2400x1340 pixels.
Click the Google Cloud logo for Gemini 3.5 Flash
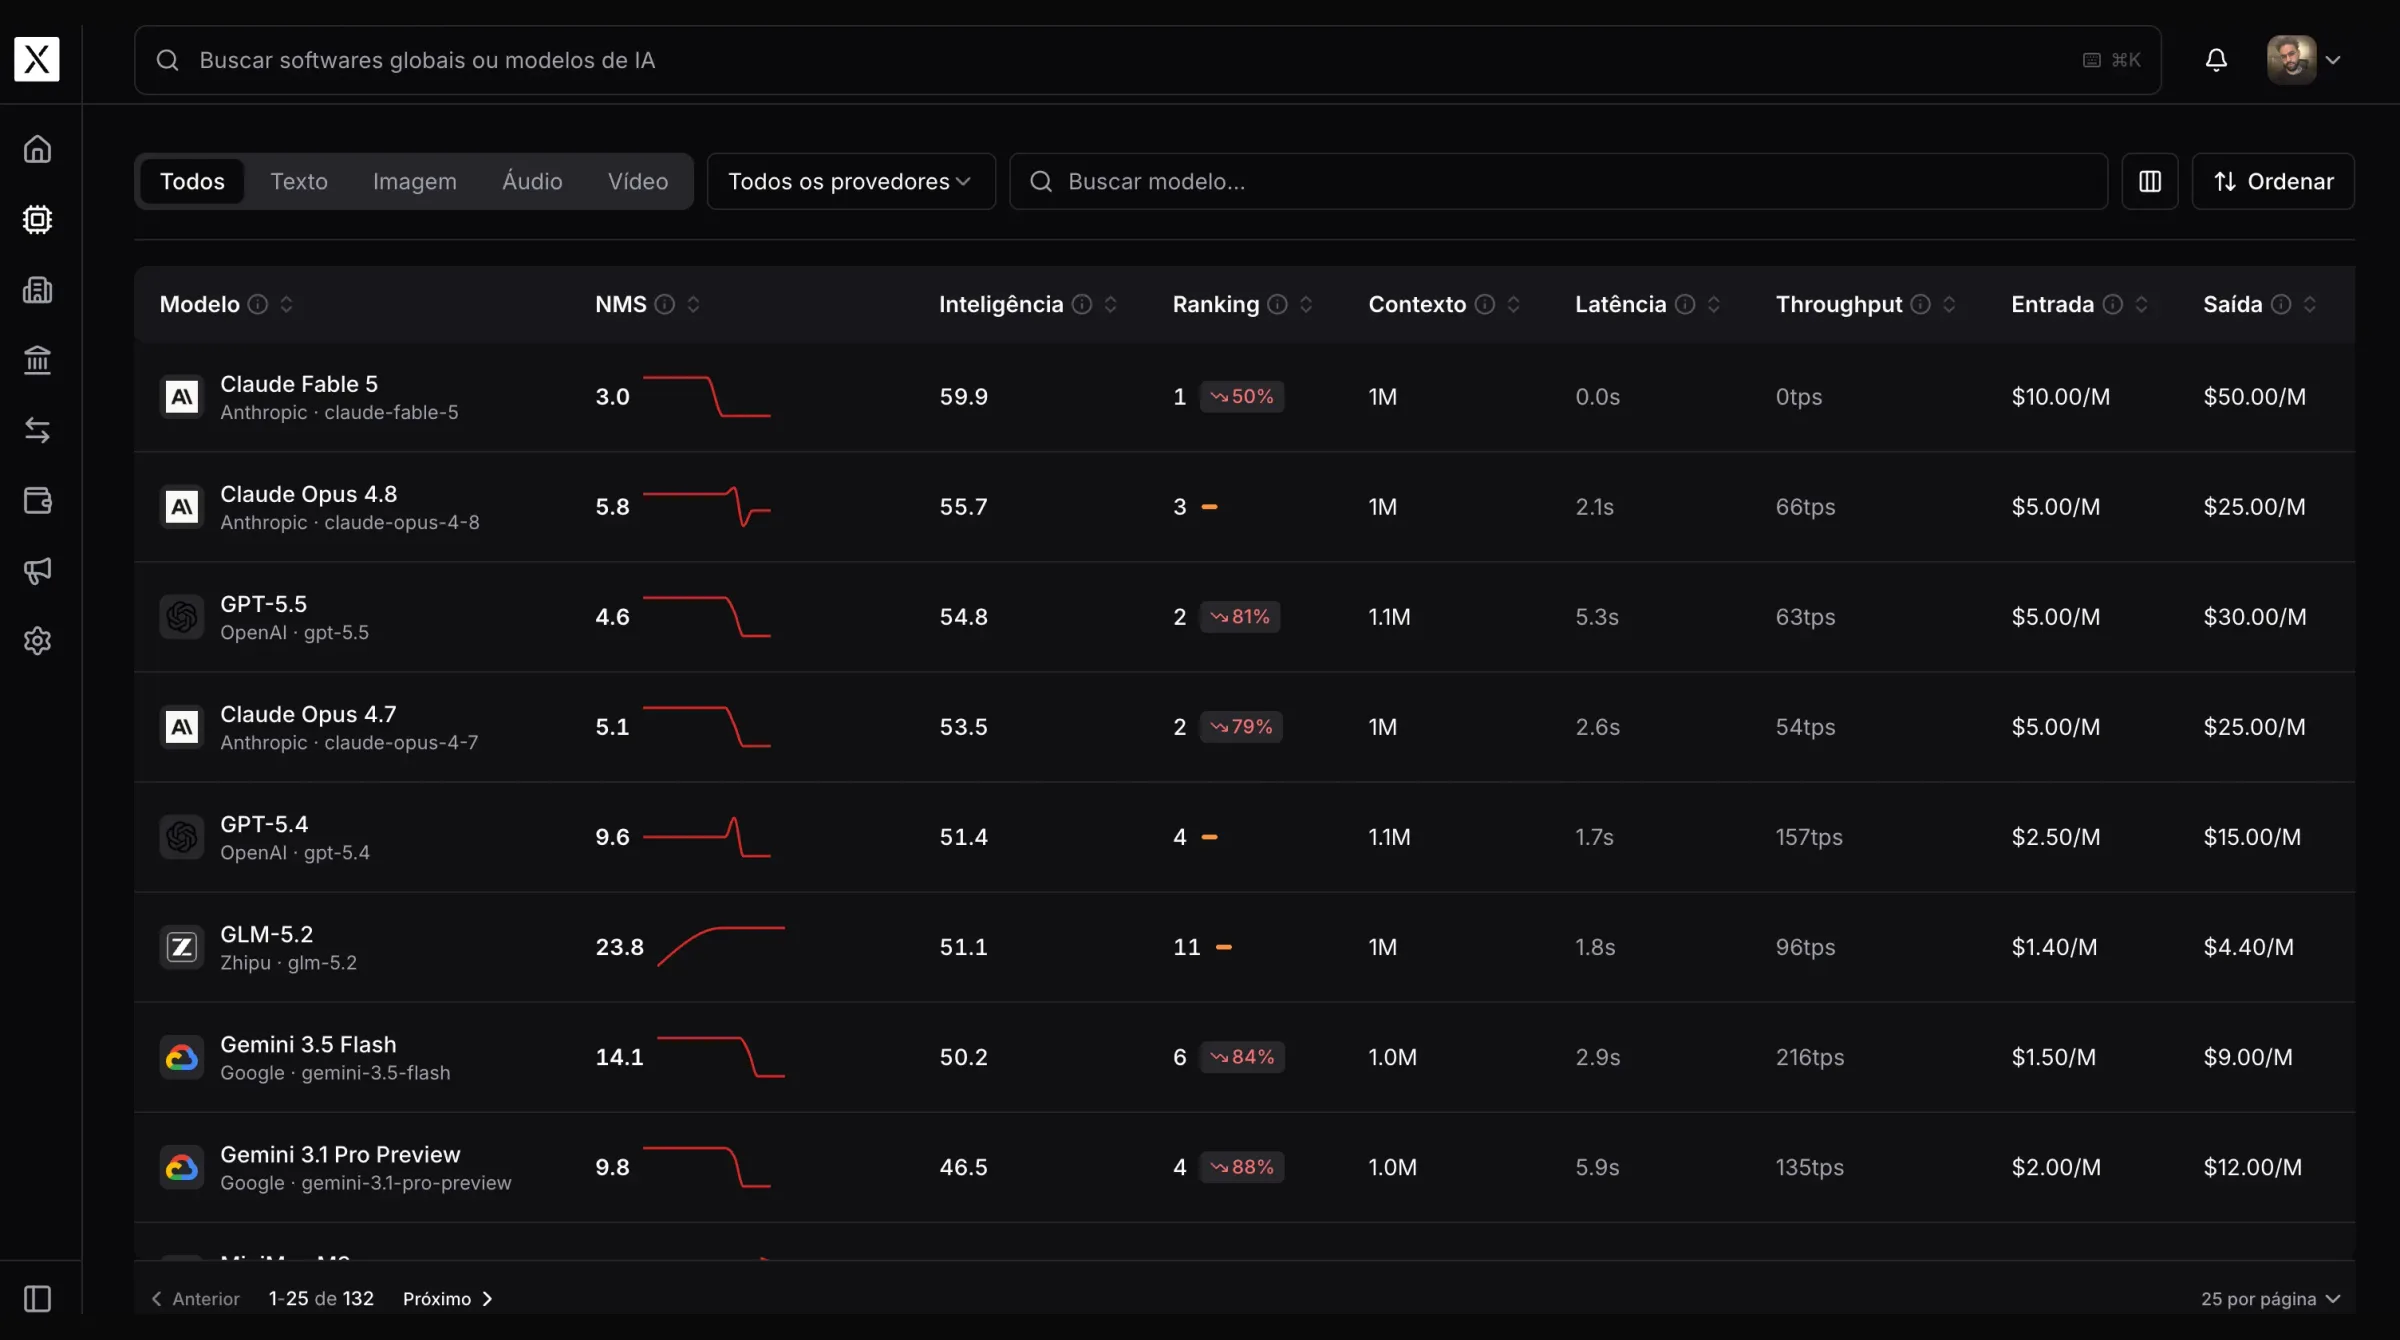pos(182,1057)
